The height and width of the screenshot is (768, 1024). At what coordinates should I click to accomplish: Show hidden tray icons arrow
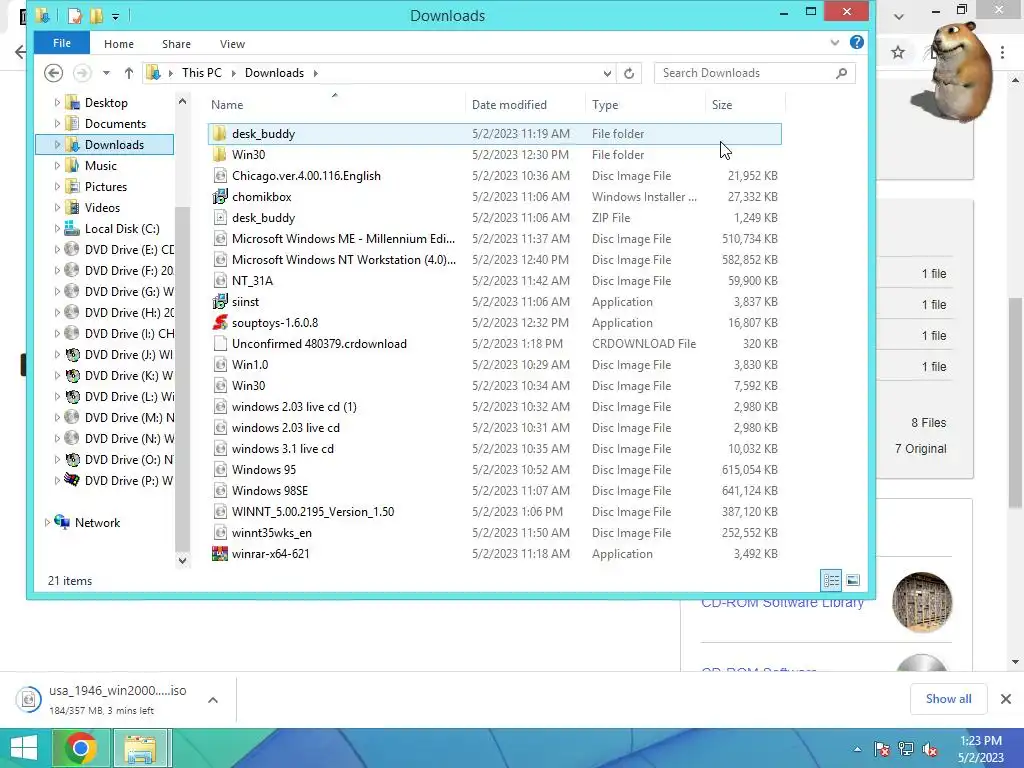pos(857,749)
